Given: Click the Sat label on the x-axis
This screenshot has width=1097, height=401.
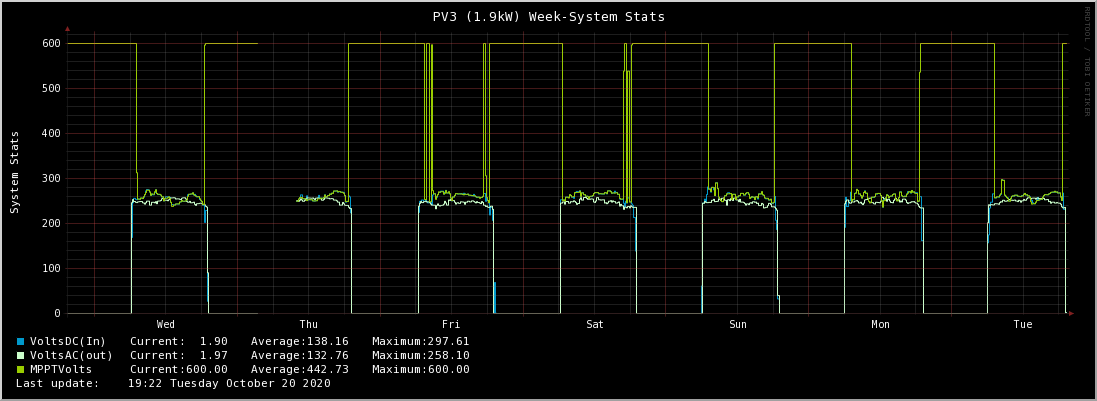Looking at the screenshot, I should (595, 325).
